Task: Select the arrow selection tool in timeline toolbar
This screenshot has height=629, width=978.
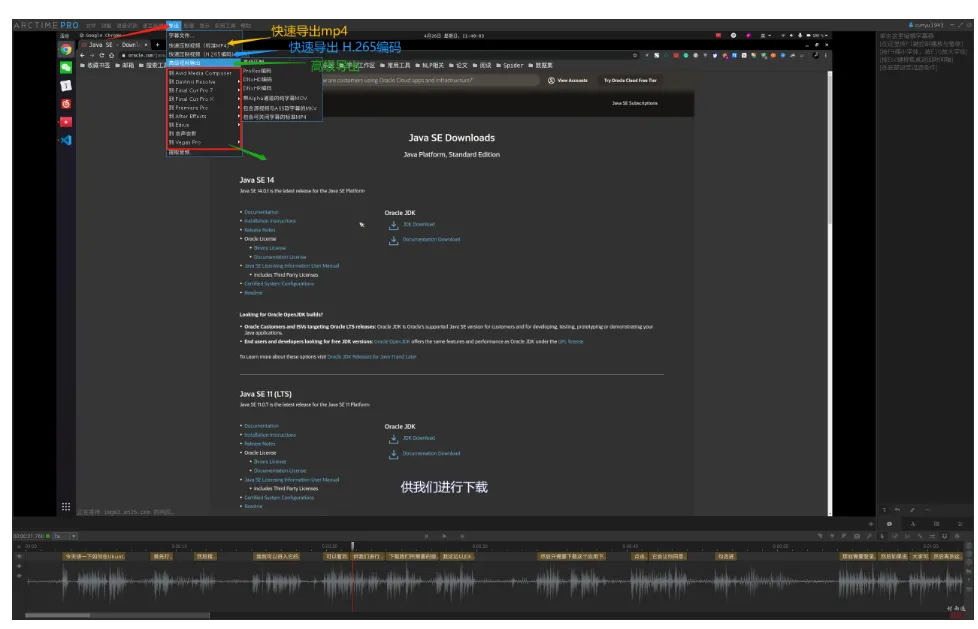Action: tap(883, 536)
